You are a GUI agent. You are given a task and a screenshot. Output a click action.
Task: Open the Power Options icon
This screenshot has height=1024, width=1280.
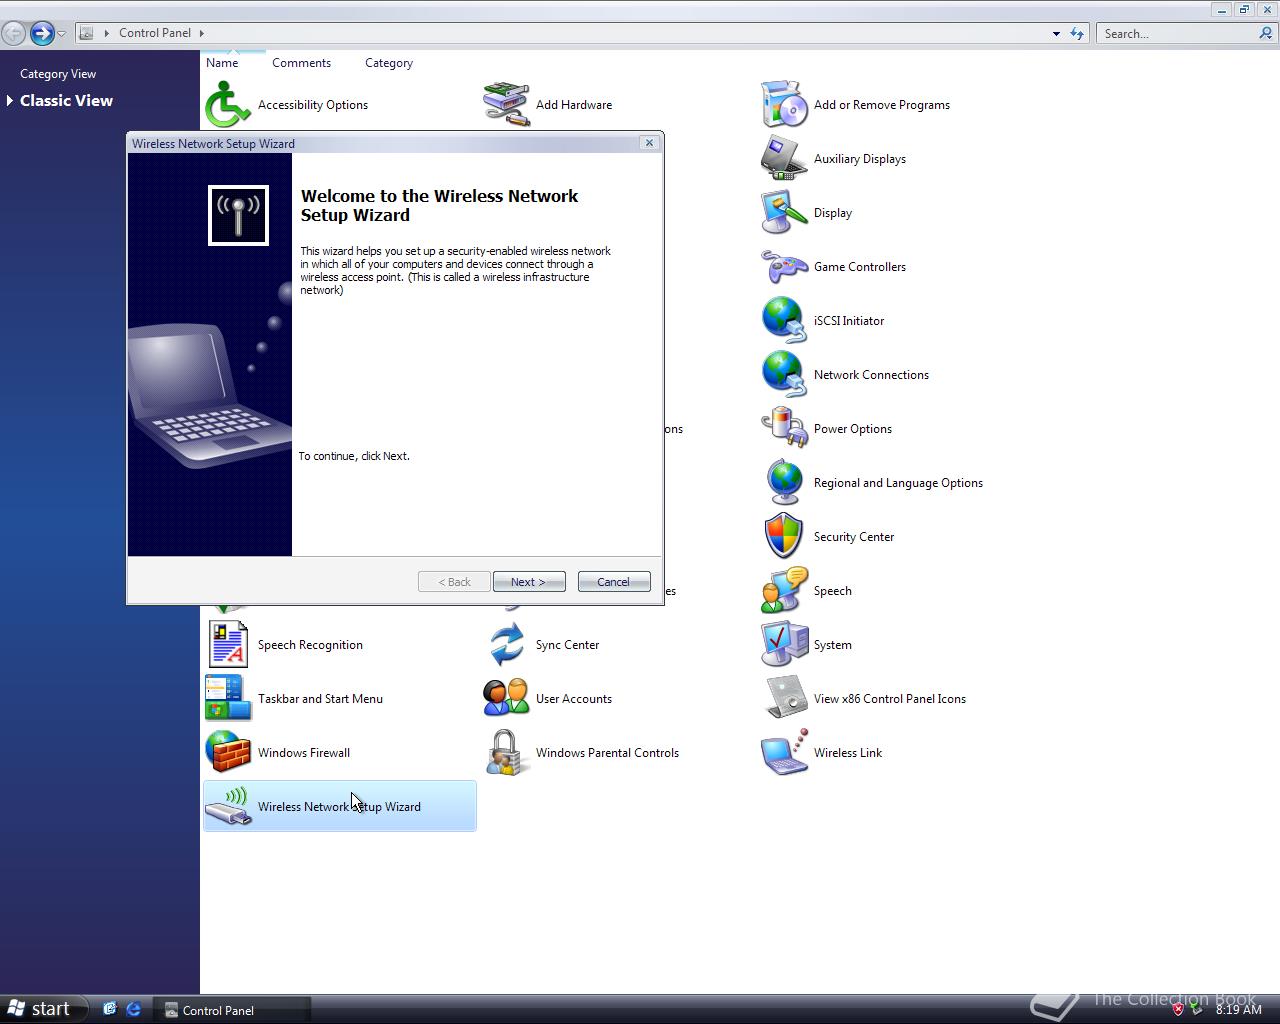click(x=784, y=429)
